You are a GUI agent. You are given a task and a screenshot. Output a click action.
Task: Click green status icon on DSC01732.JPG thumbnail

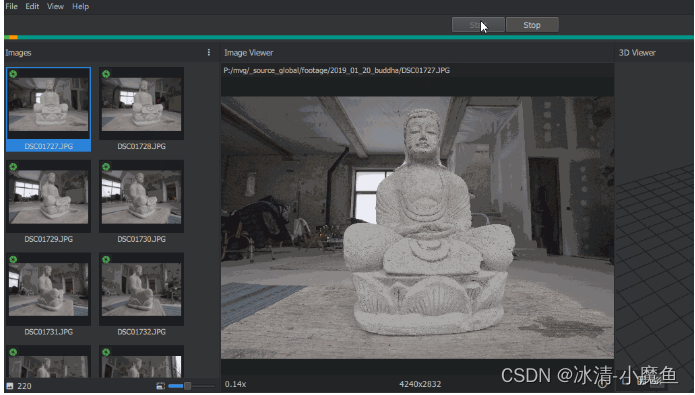(106, 259)
